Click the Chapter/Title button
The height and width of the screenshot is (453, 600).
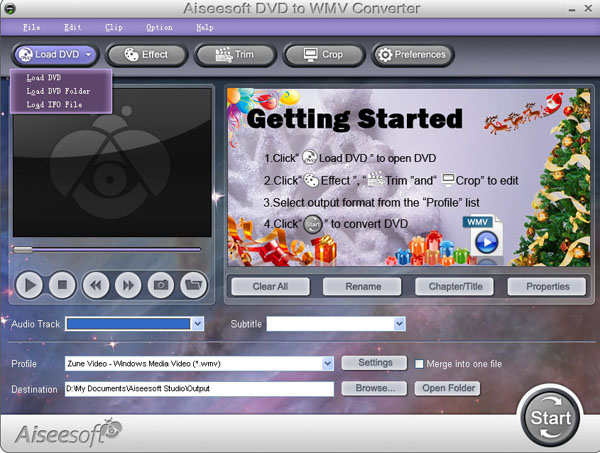pyautogui.click(x=455, y=287)
